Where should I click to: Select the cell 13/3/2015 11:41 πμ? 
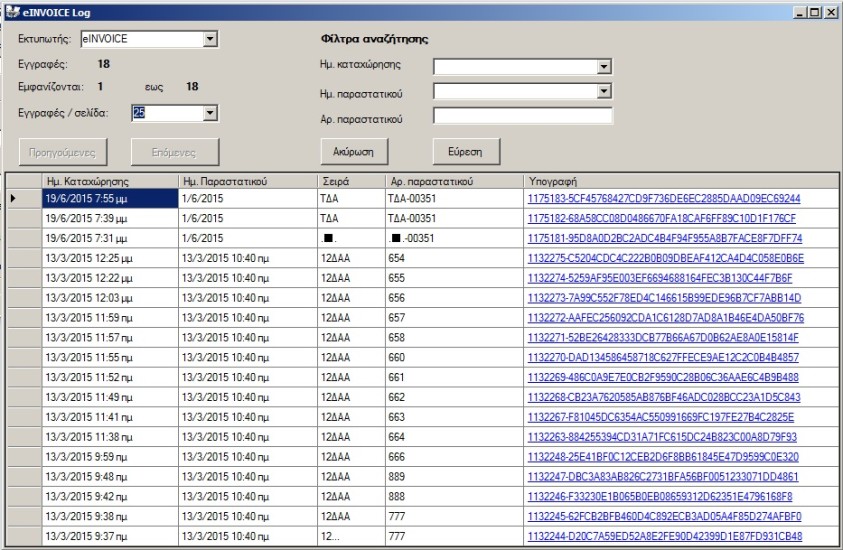point(110,417)
